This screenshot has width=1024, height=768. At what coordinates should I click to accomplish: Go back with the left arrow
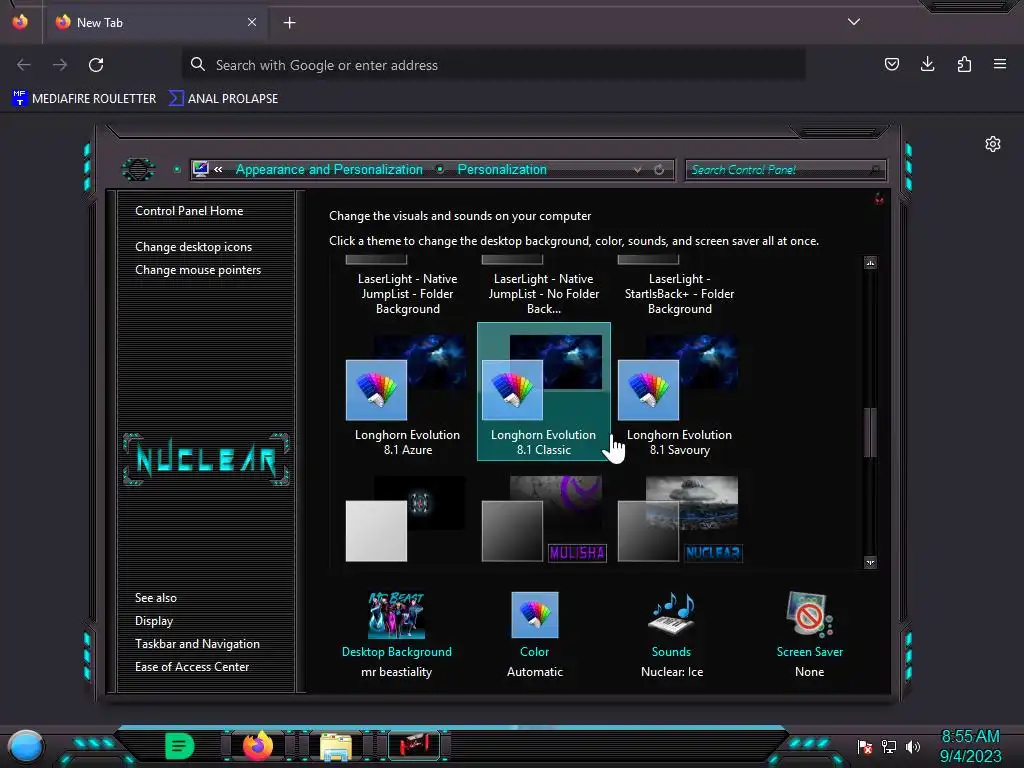24,65
